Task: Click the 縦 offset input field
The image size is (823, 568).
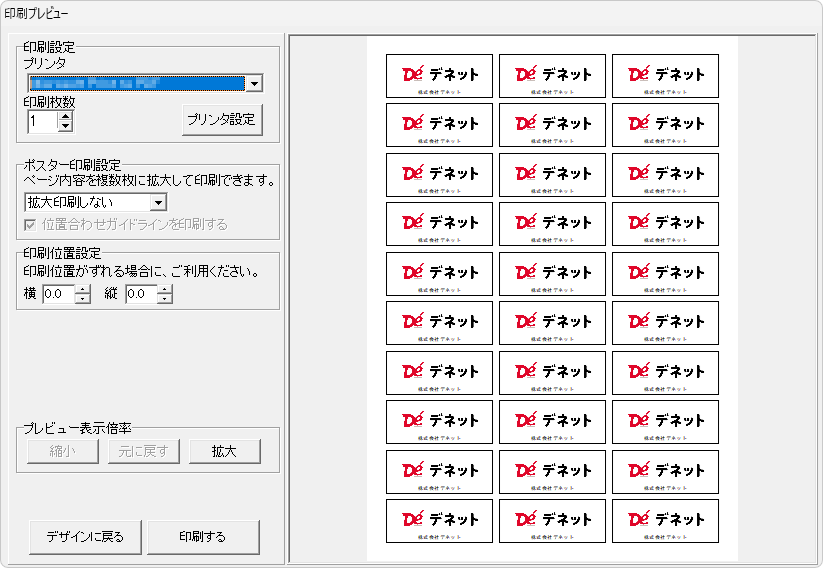Action: coord(141,294)
